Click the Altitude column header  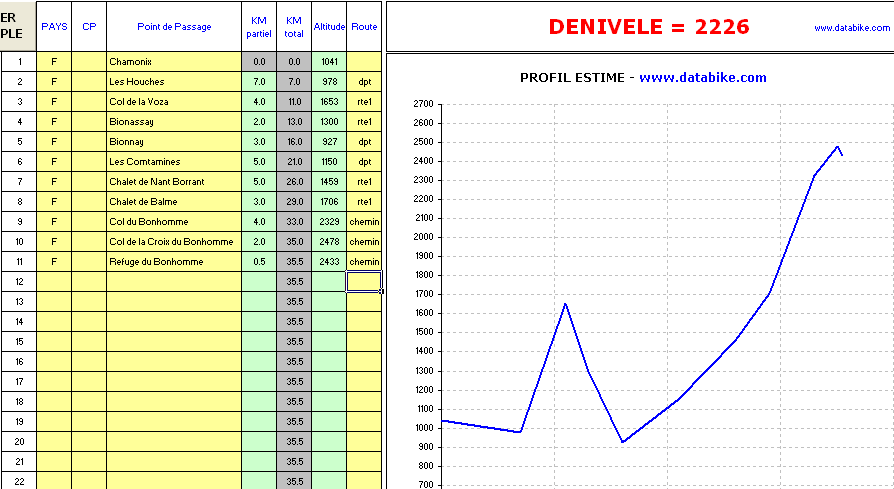pyautogui.click(x=329, y=27)
